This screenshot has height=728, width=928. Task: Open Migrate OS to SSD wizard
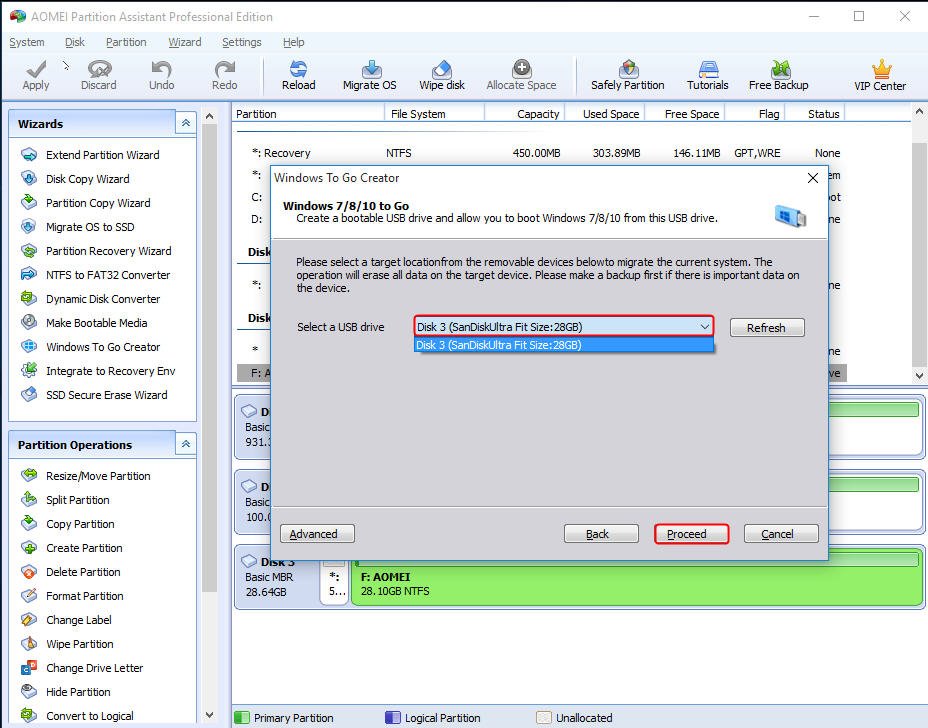pyautogui.click(x=78, y=227)
